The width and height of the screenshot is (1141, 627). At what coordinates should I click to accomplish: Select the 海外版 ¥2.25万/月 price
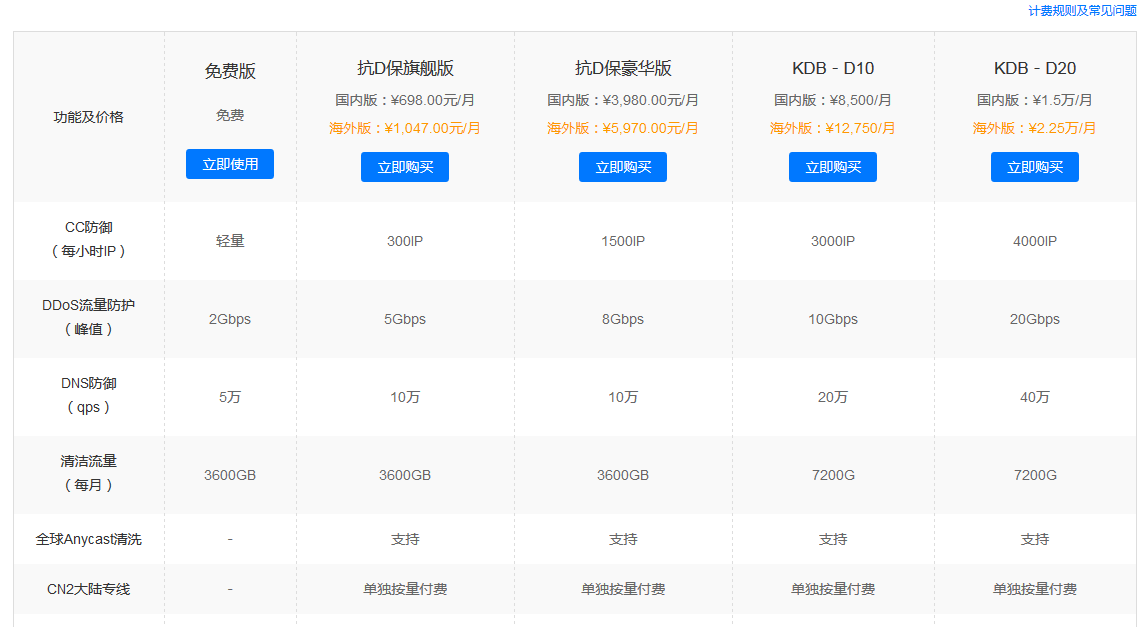pyautogui.click(x=1035, y=128)
